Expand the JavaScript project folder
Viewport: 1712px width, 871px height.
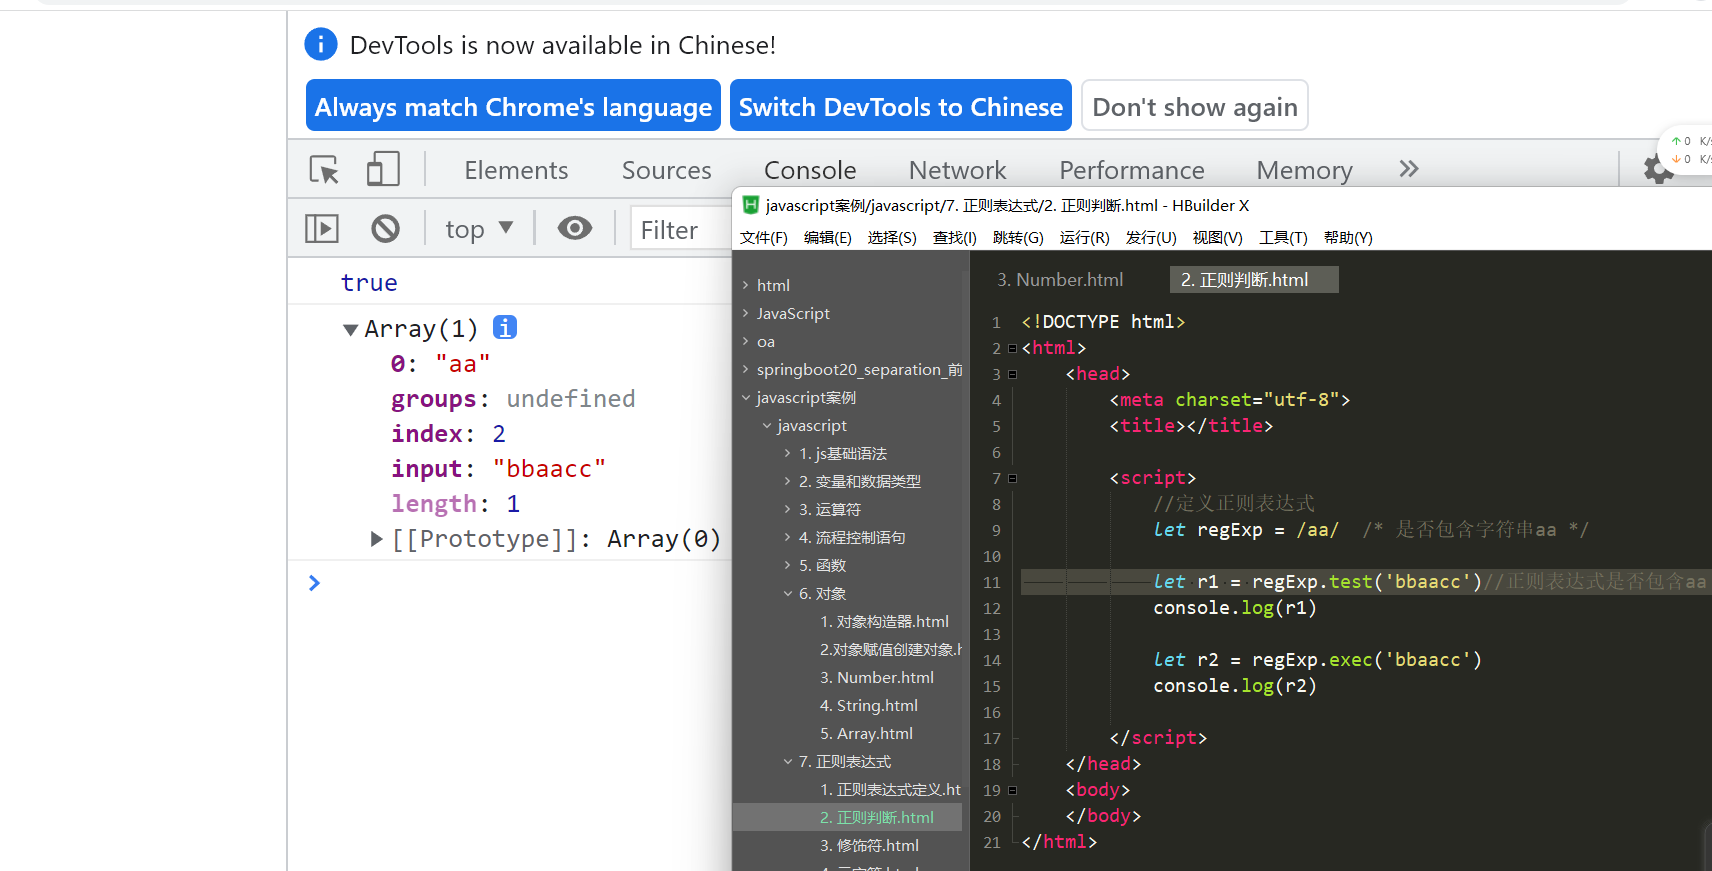pos(745,313)
